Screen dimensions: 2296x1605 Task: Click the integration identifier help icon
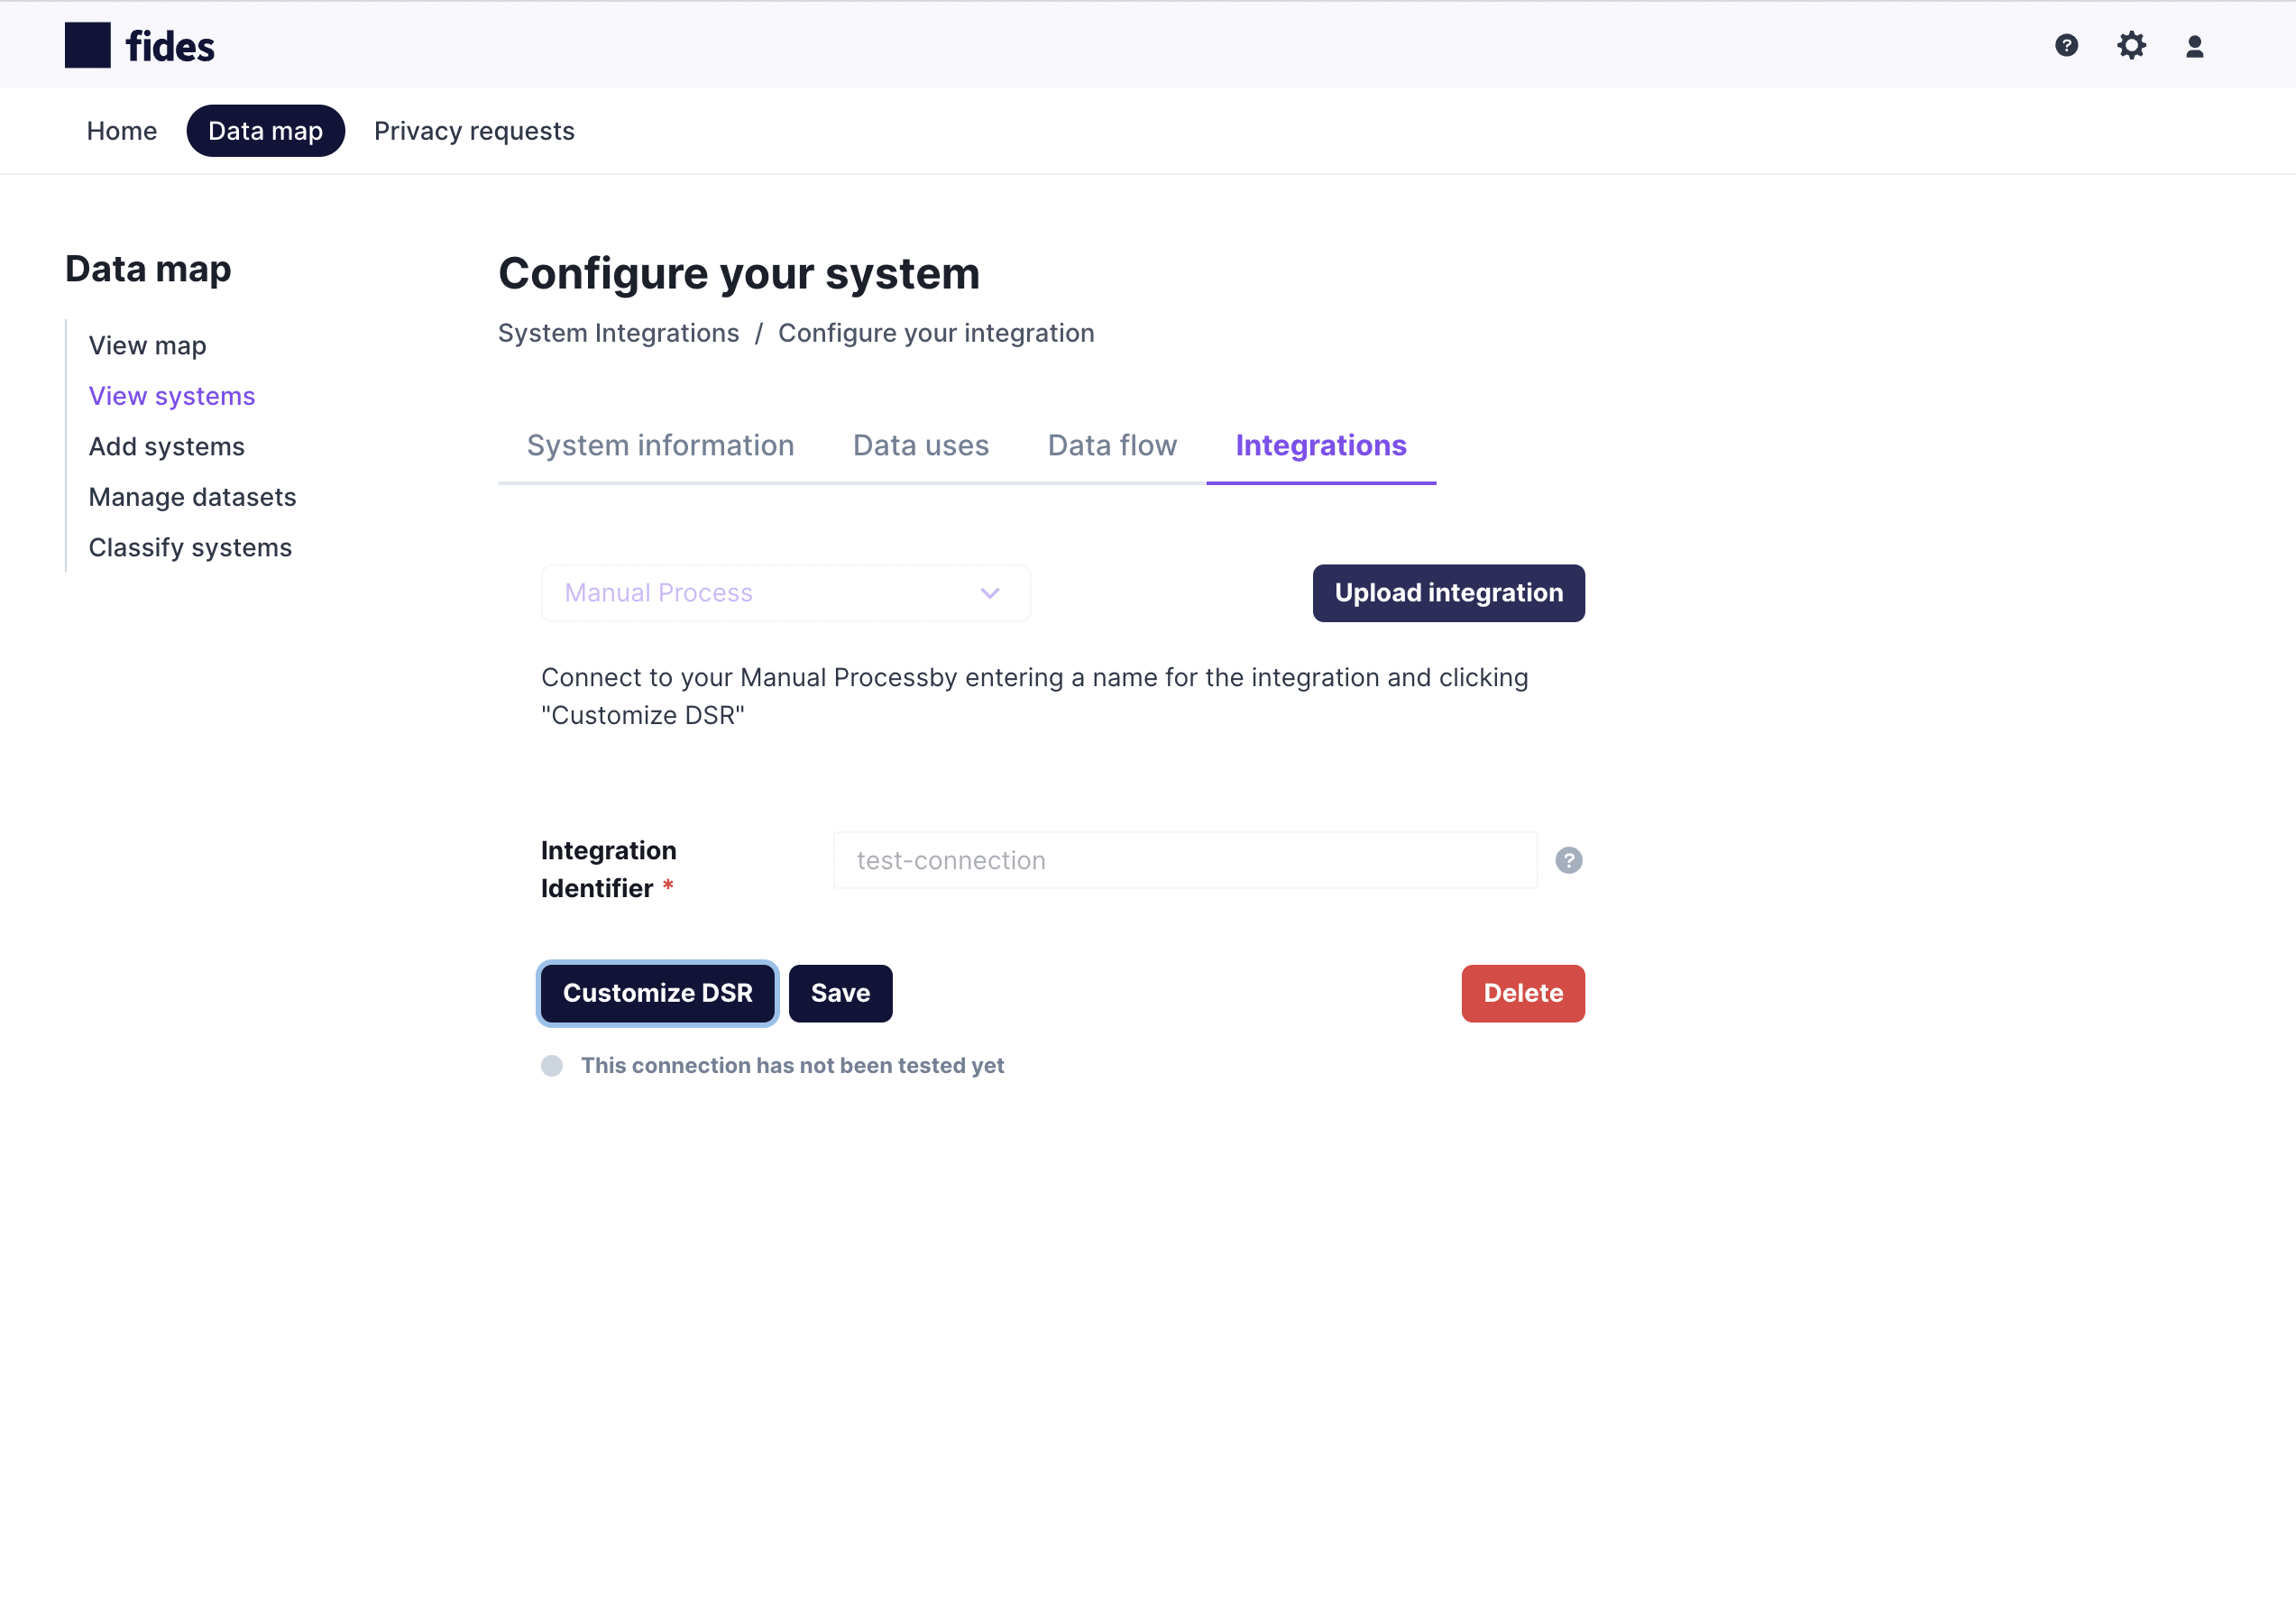(x=1568, y=860)
